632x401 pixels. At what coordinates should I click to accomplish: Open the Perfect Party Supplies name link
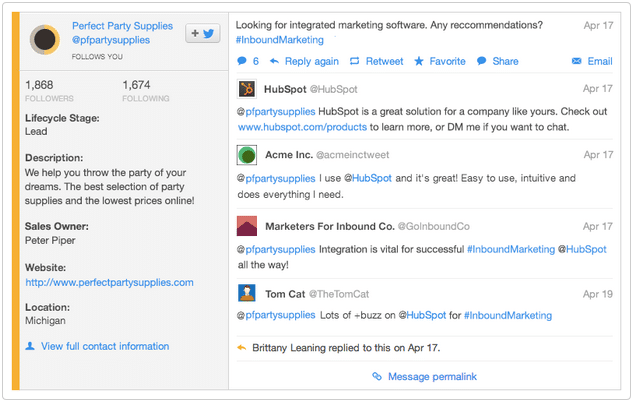pos(123,26)
